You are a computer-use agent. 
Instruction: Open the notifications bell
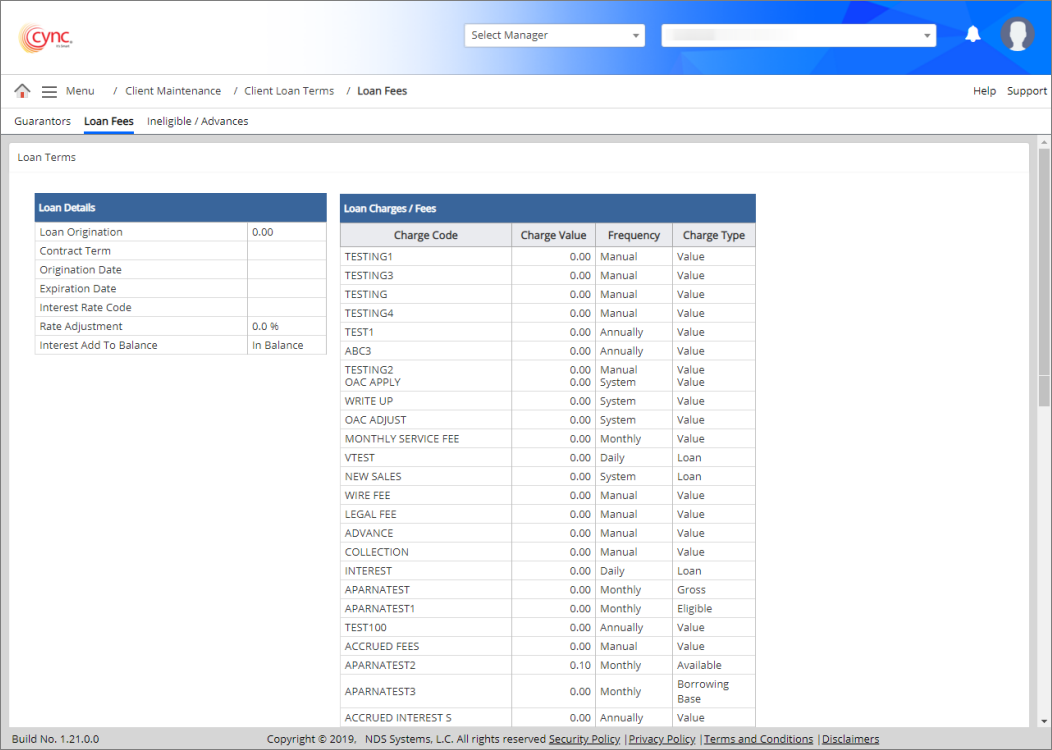point(972,35)
